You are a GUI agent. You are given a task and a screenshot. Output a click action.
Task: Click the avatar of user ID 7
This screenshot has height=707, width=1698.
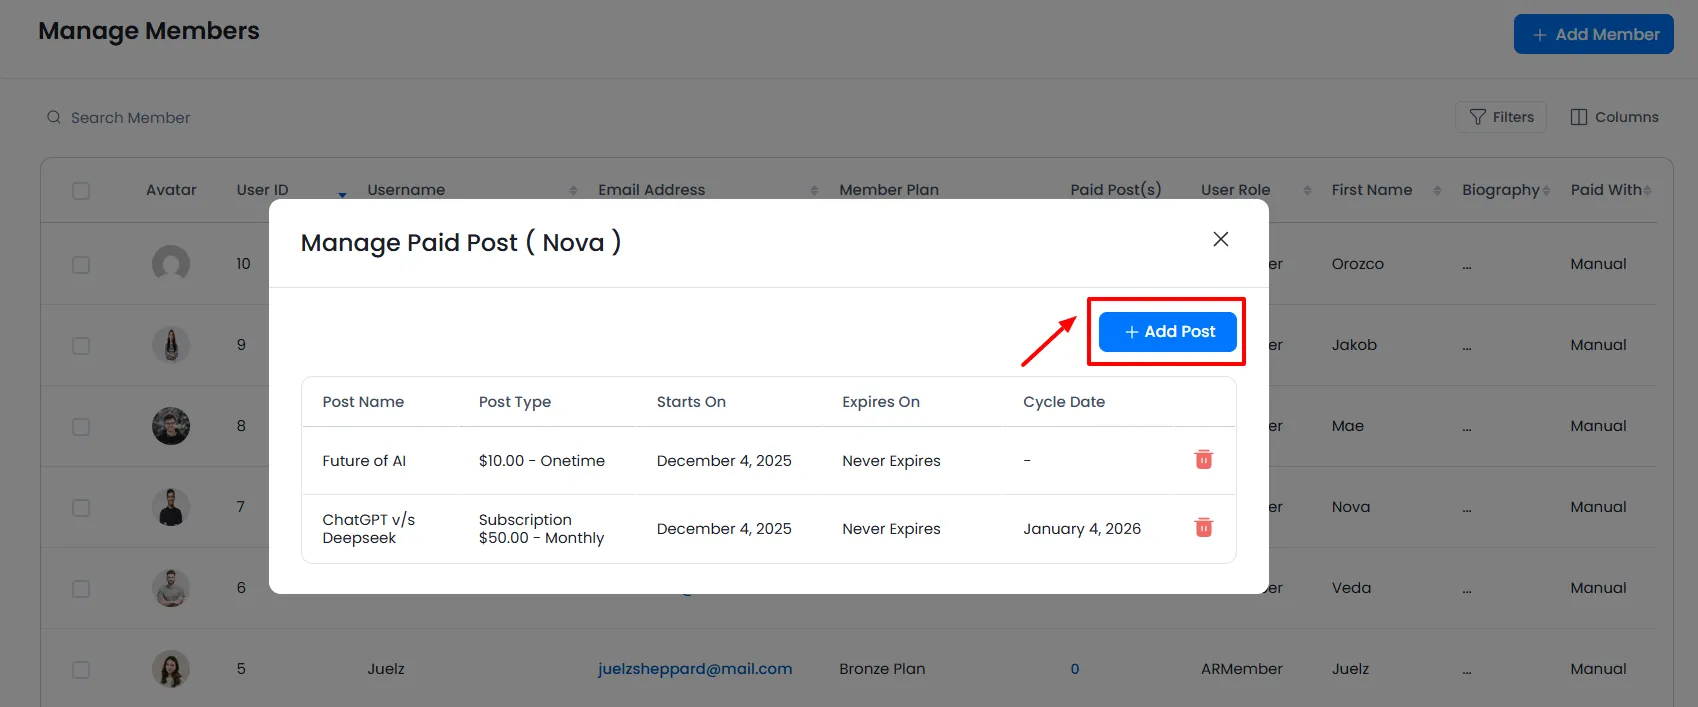(171, 507)
